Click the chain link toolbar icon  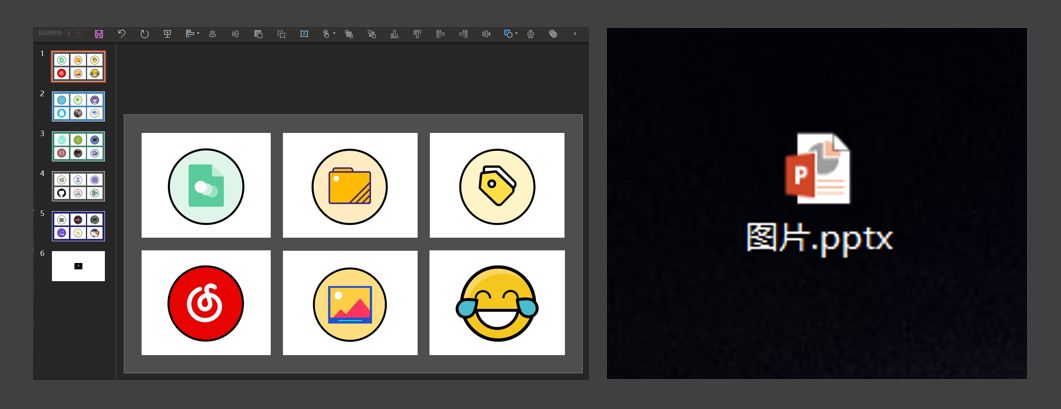(x=553, y=34)
